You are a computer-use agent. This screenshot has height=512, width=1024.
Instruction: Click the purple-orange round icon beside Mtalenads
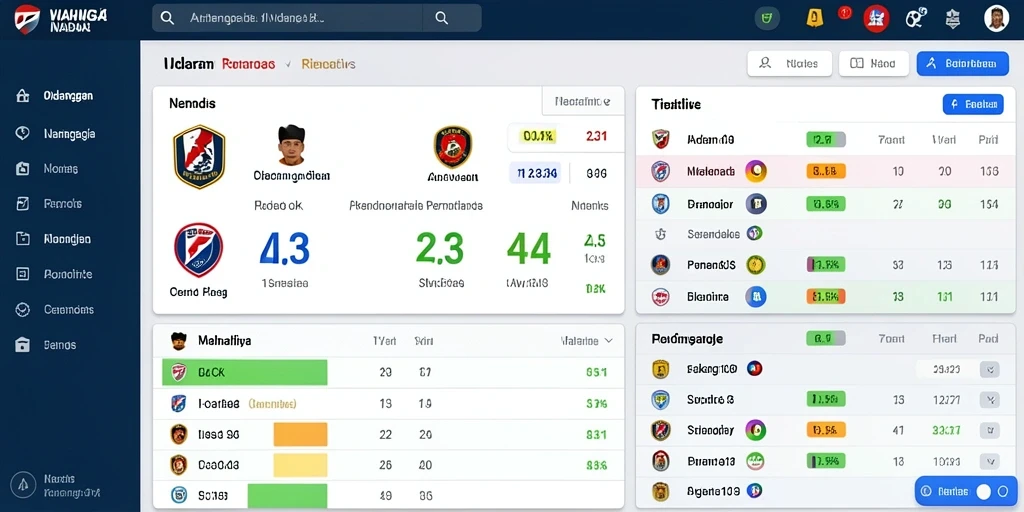(x=756, y=171)
